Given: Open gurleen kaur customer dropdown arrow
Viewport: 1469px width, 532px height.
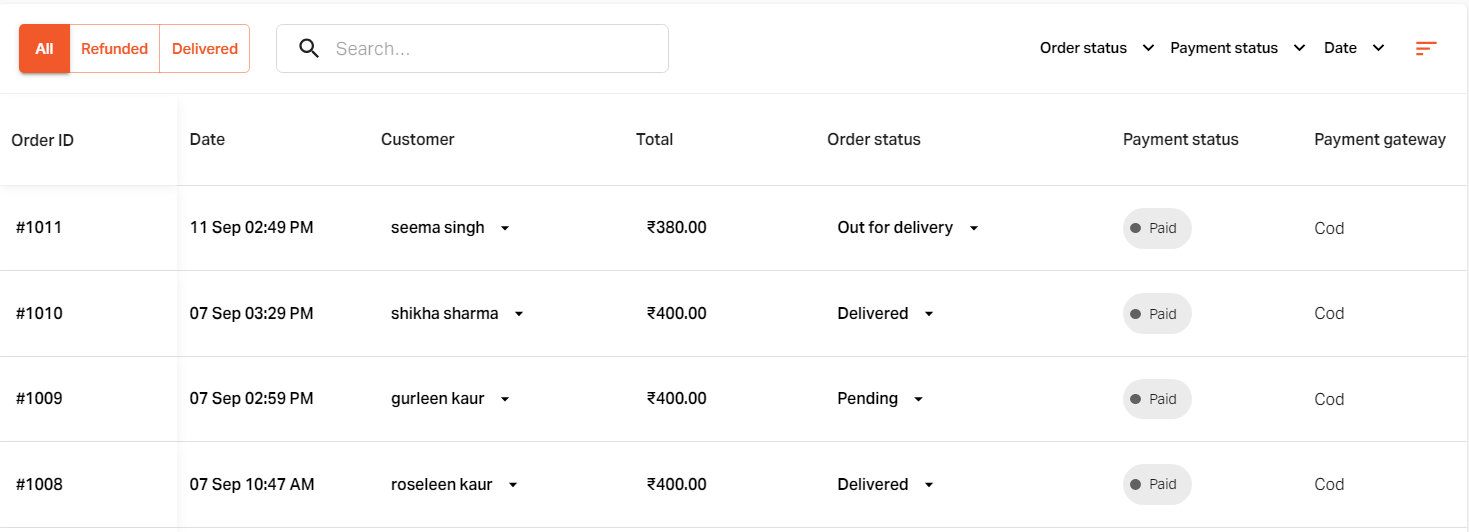Looking at the screenshot, I should click(x=505, y=399).
